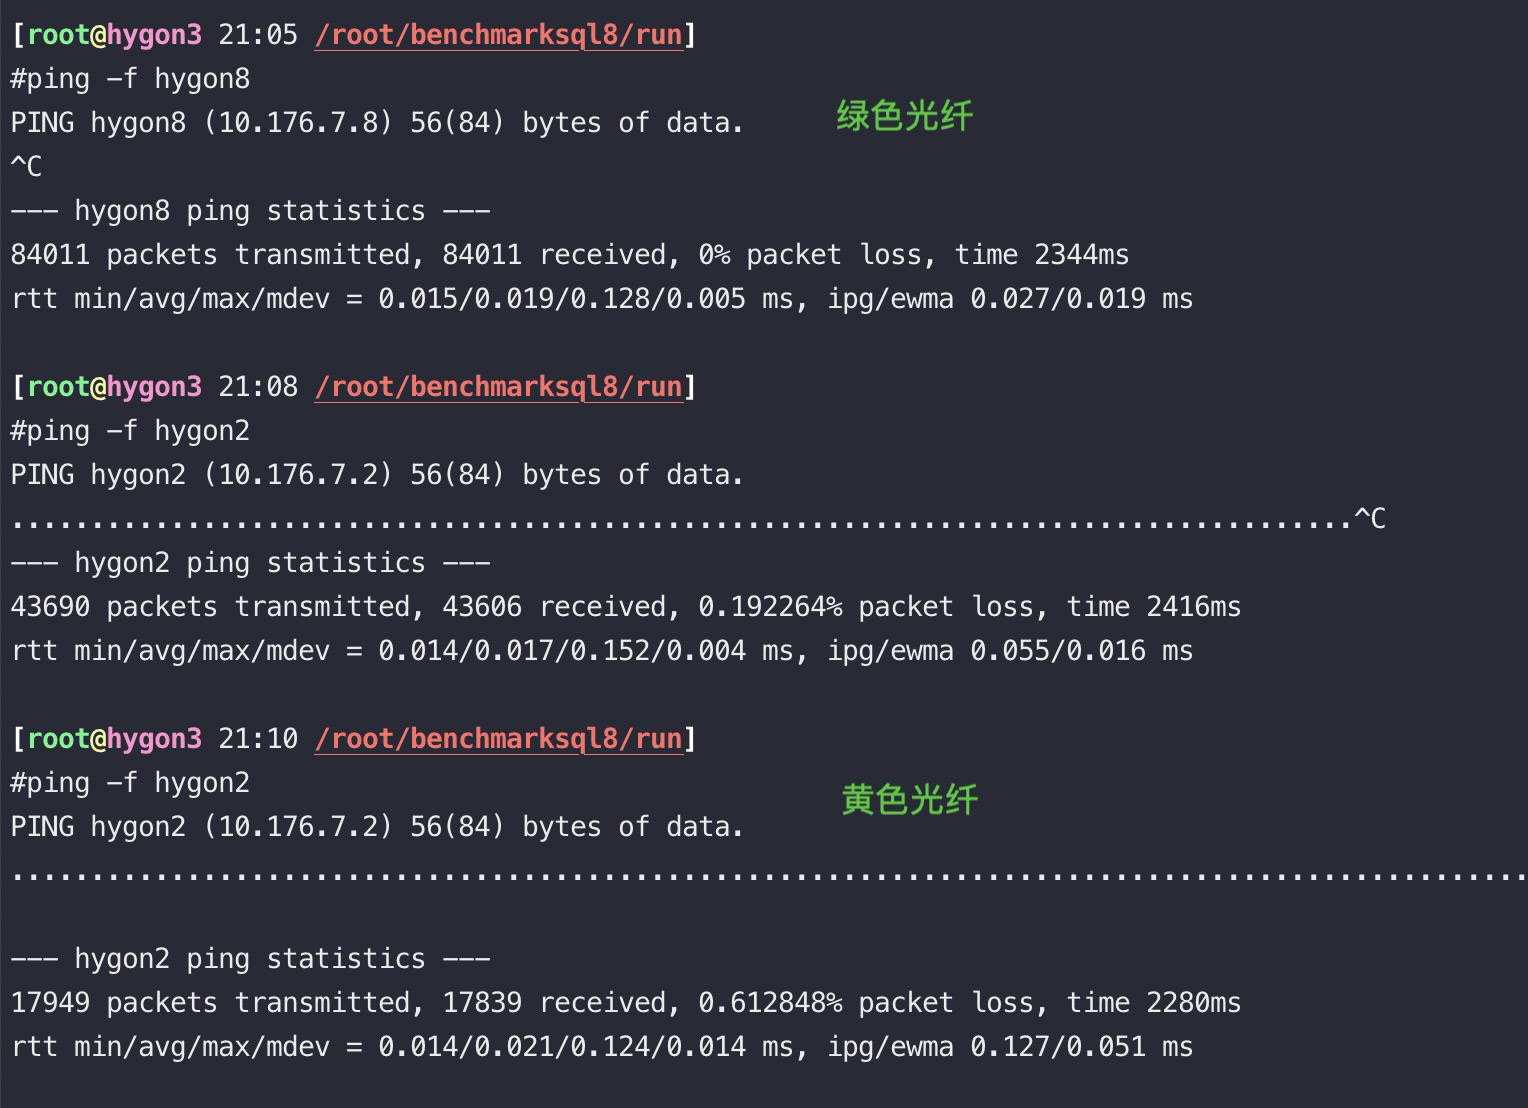
Task: Click the underlined path in the 21:05 prompt
Action: (498, 35)
